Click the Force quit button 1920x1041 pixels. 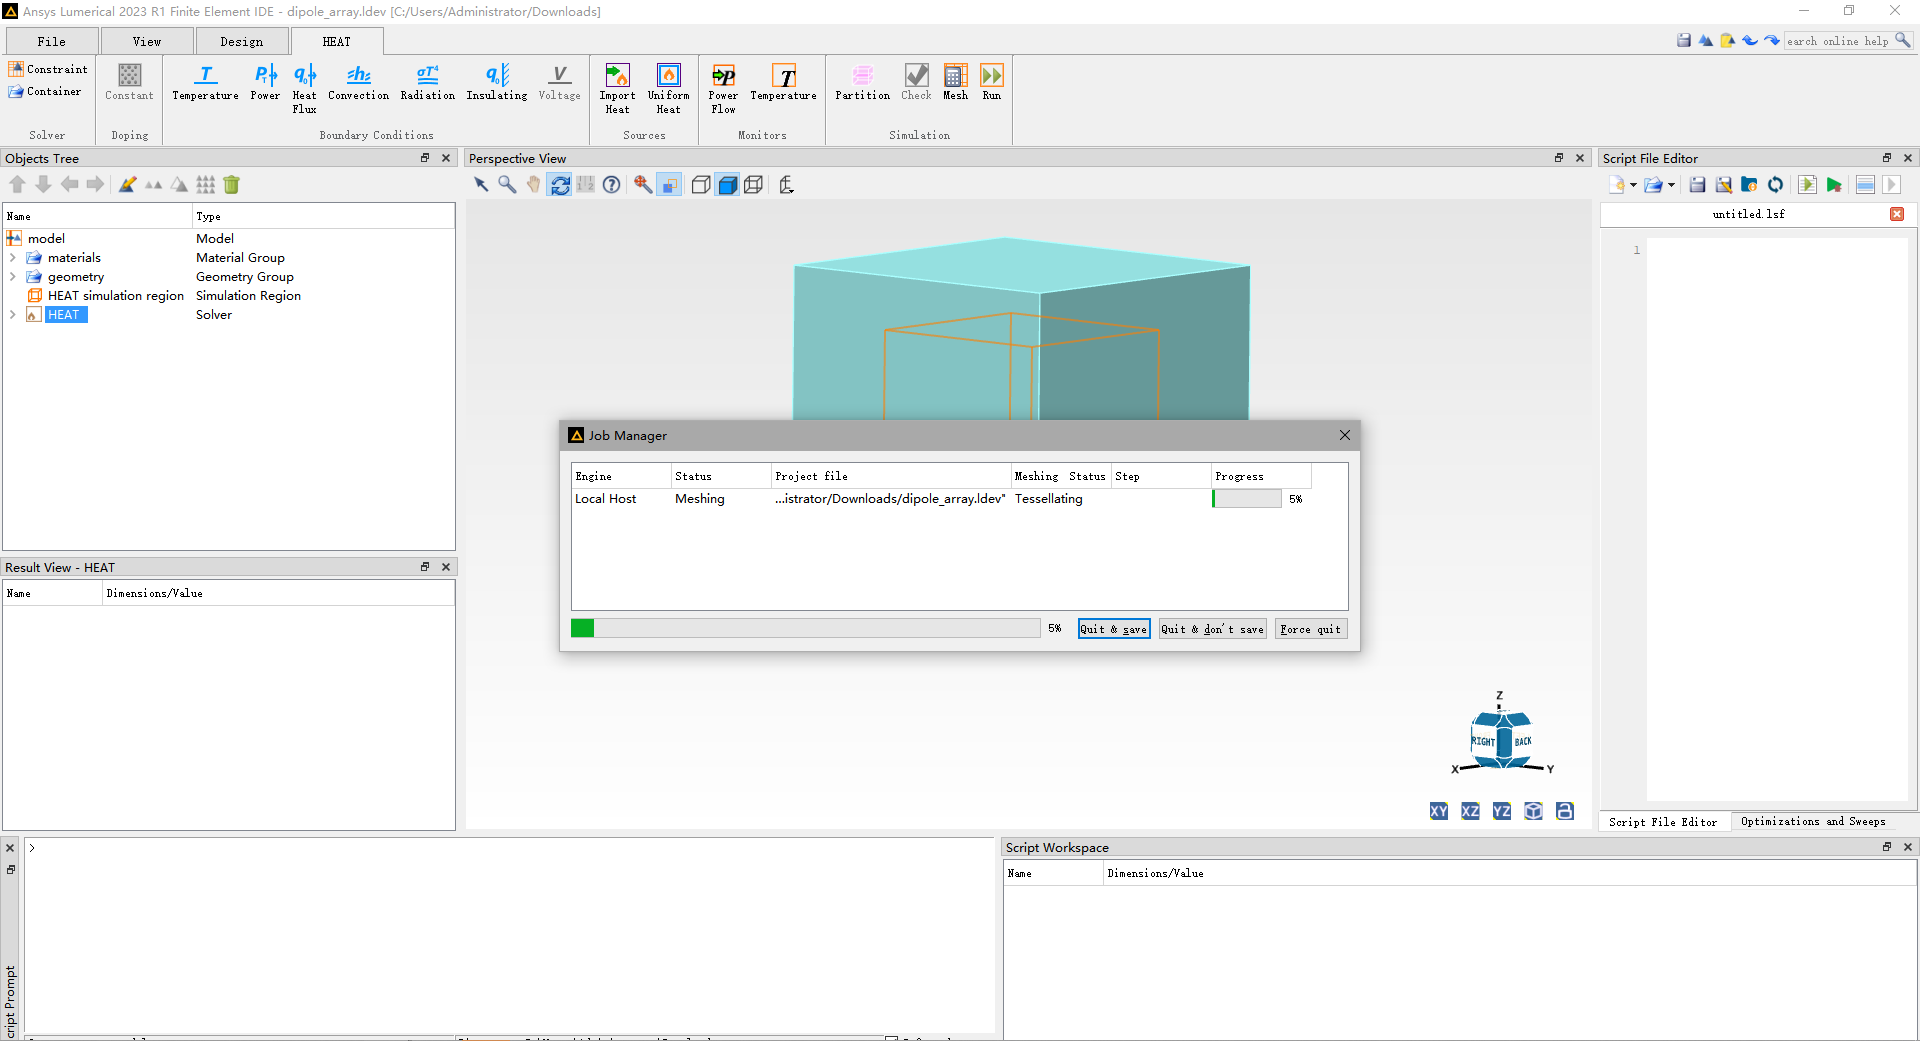tap(1311, 629)
